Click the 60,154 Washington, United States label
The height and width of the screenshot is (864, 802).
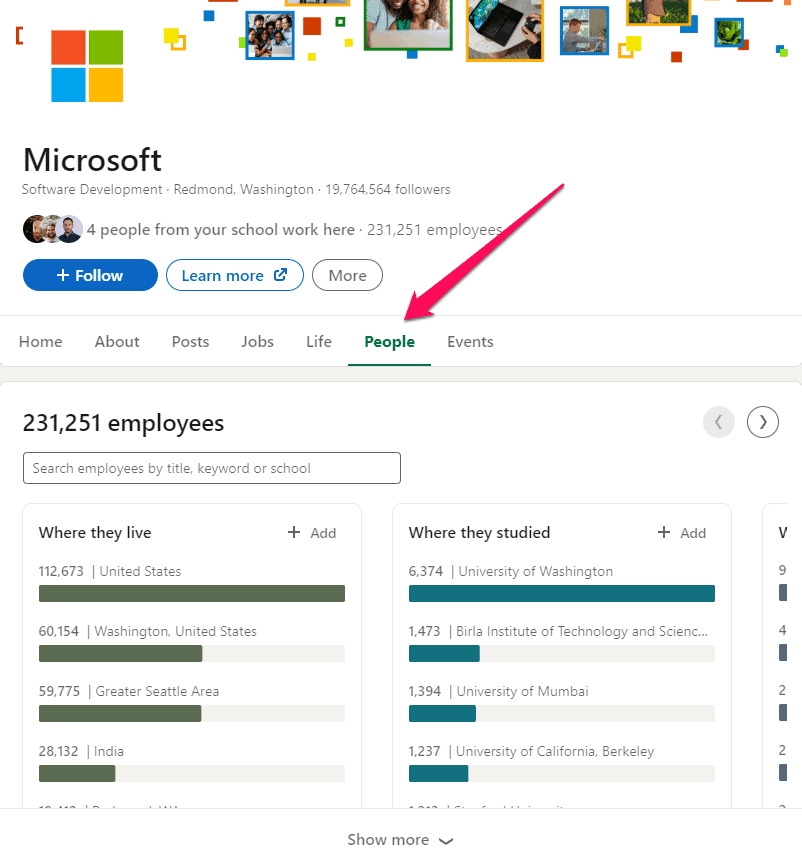click(x=148, y=631)
